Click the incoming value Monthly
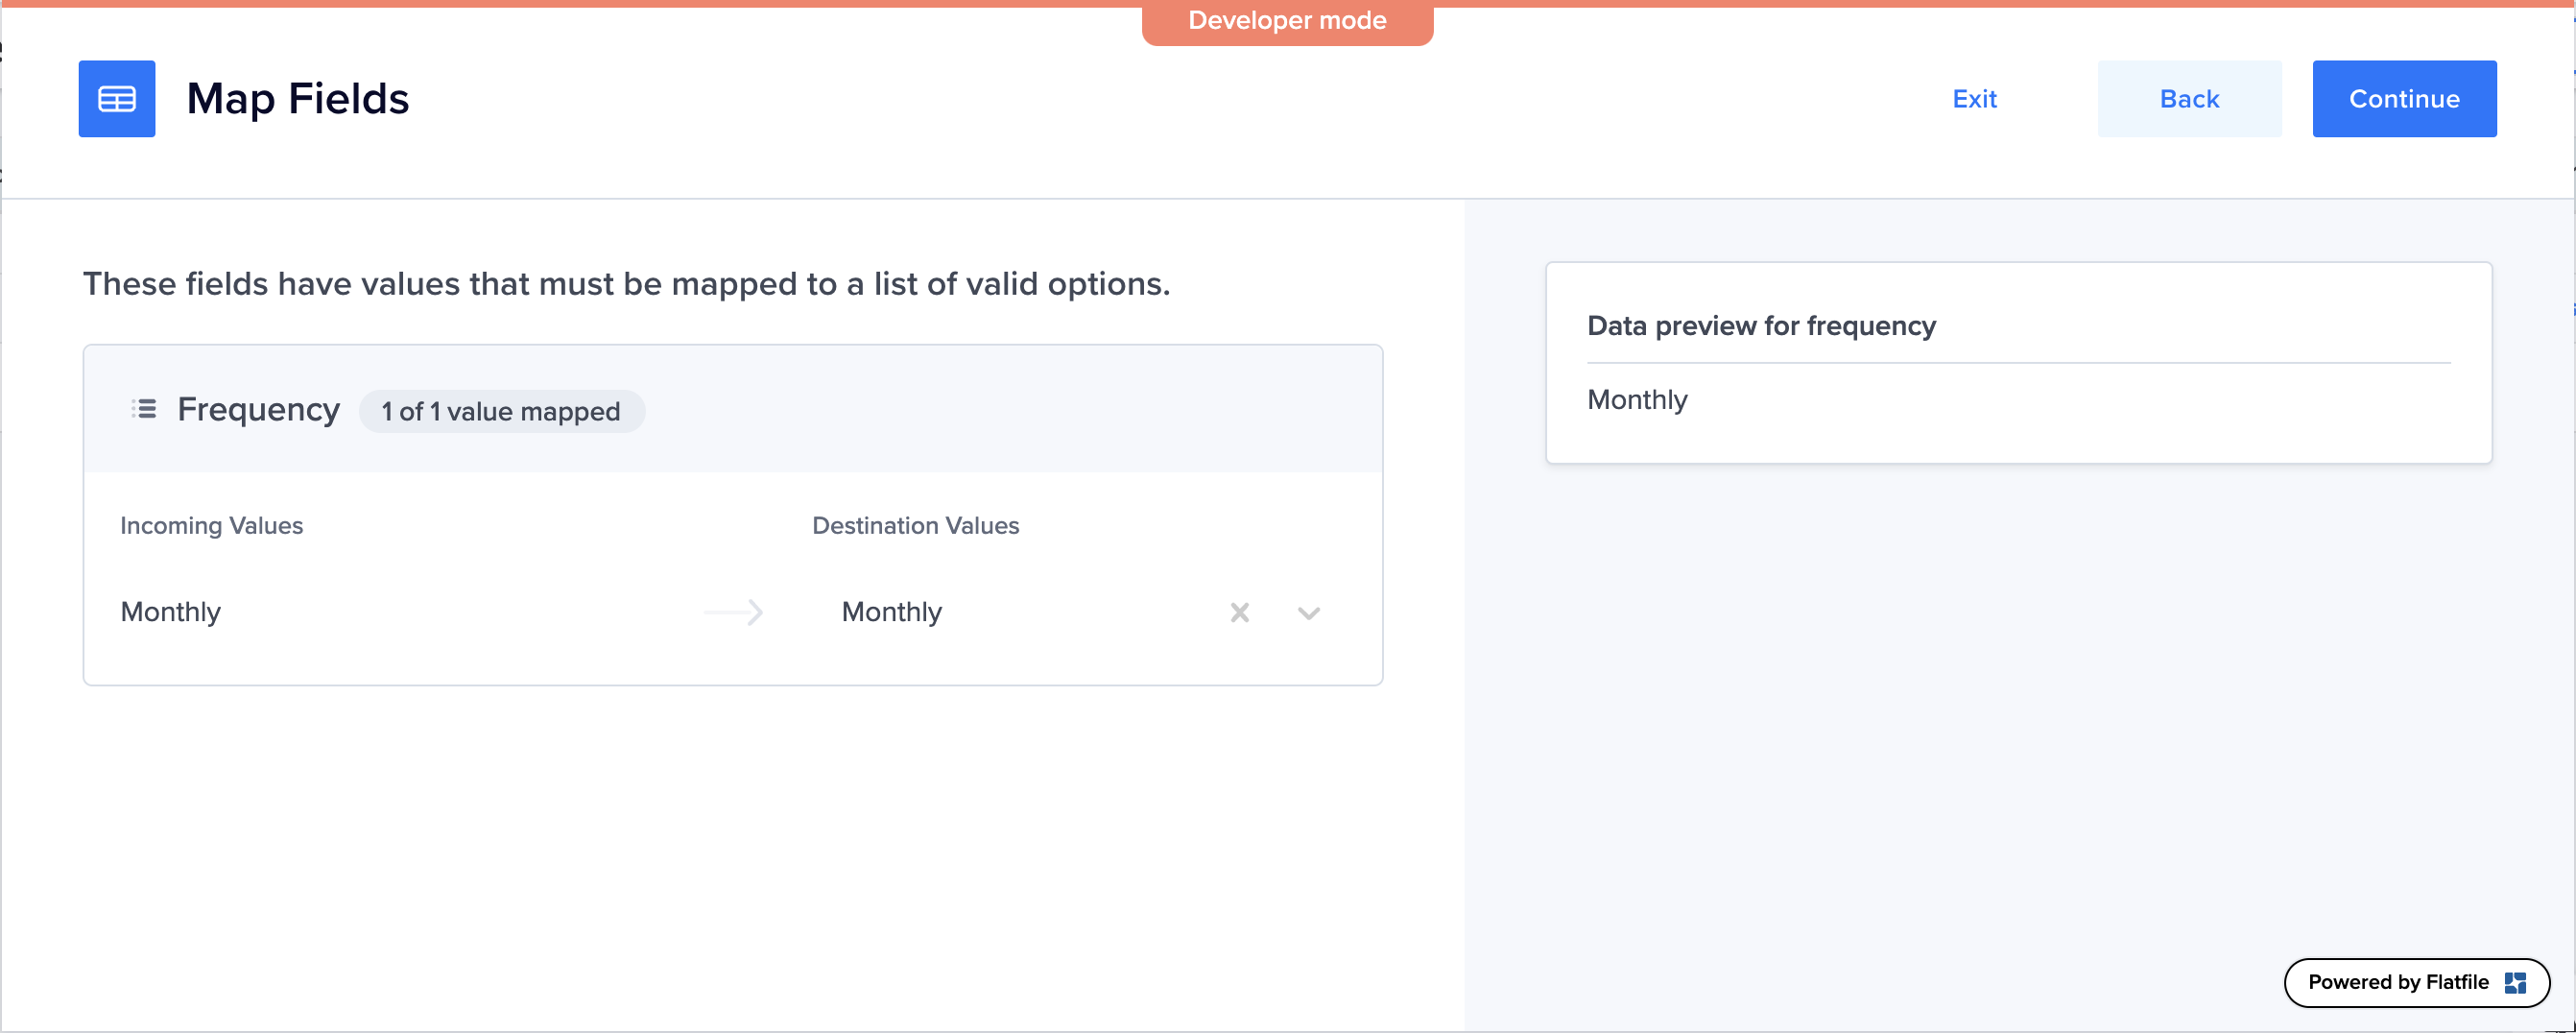This screenshot has height=1033, width=2576. (x=170, y=611)
